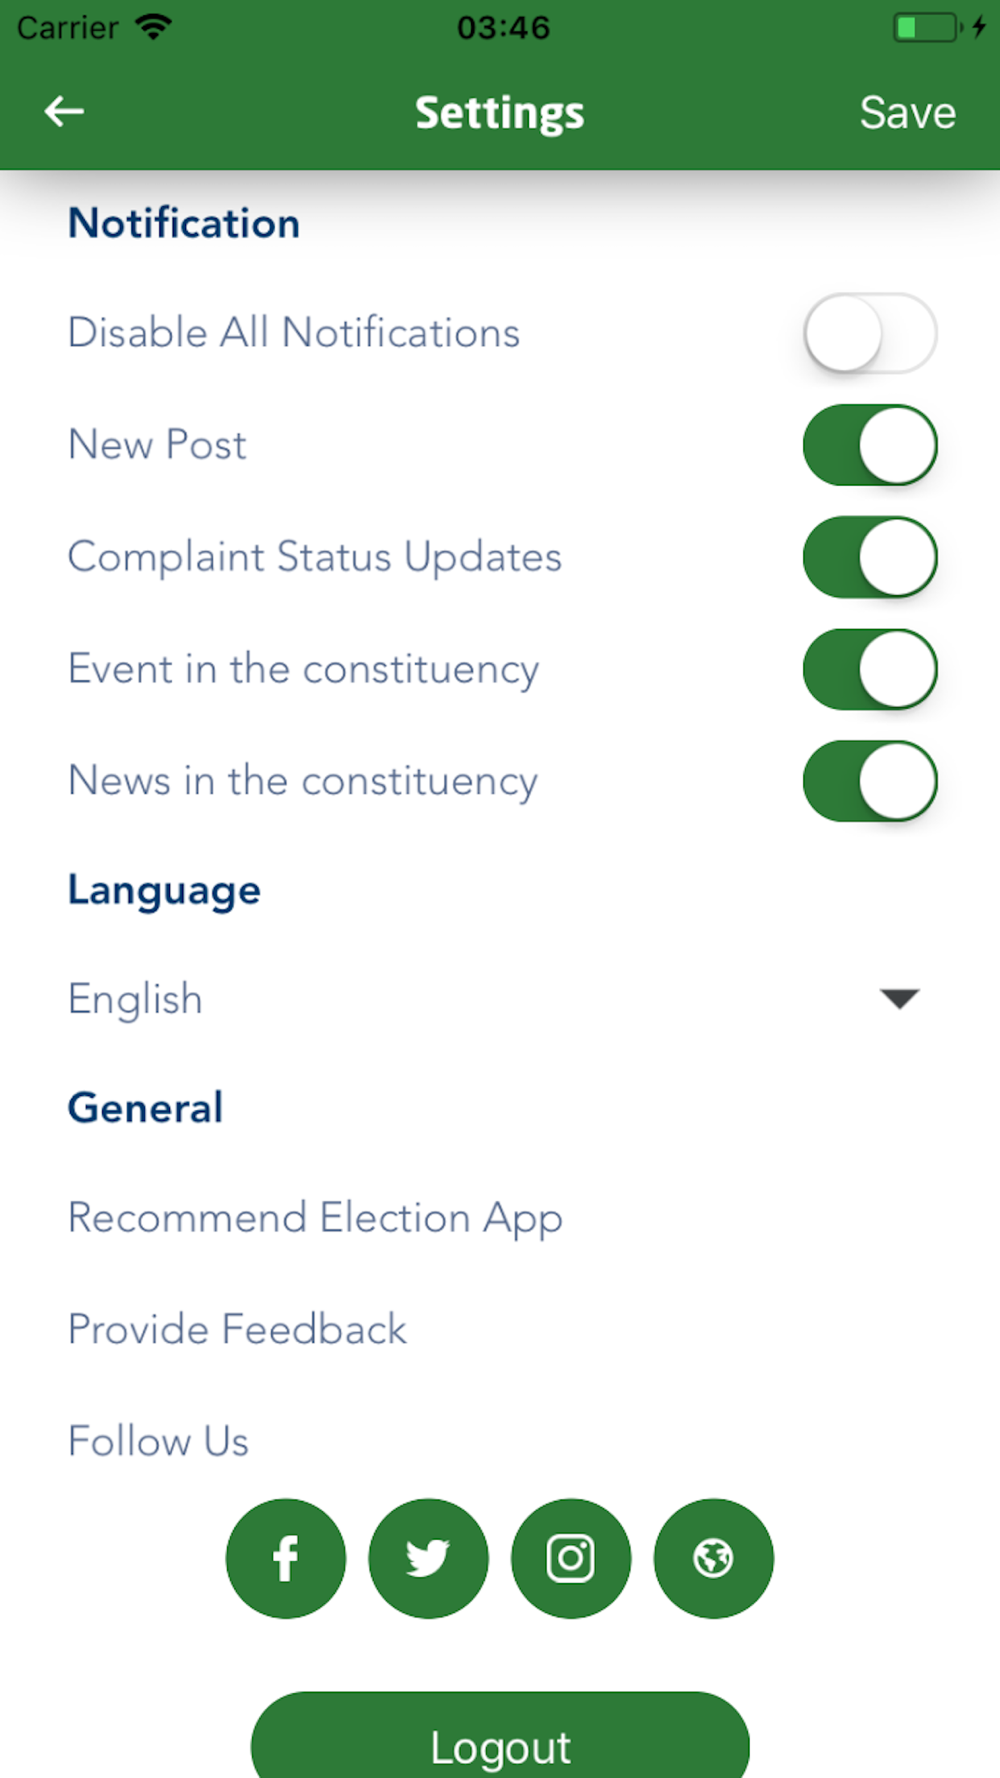Tap the Follow Us label
Screen dimensions: 1000x1778
[x=158, y=1442]
